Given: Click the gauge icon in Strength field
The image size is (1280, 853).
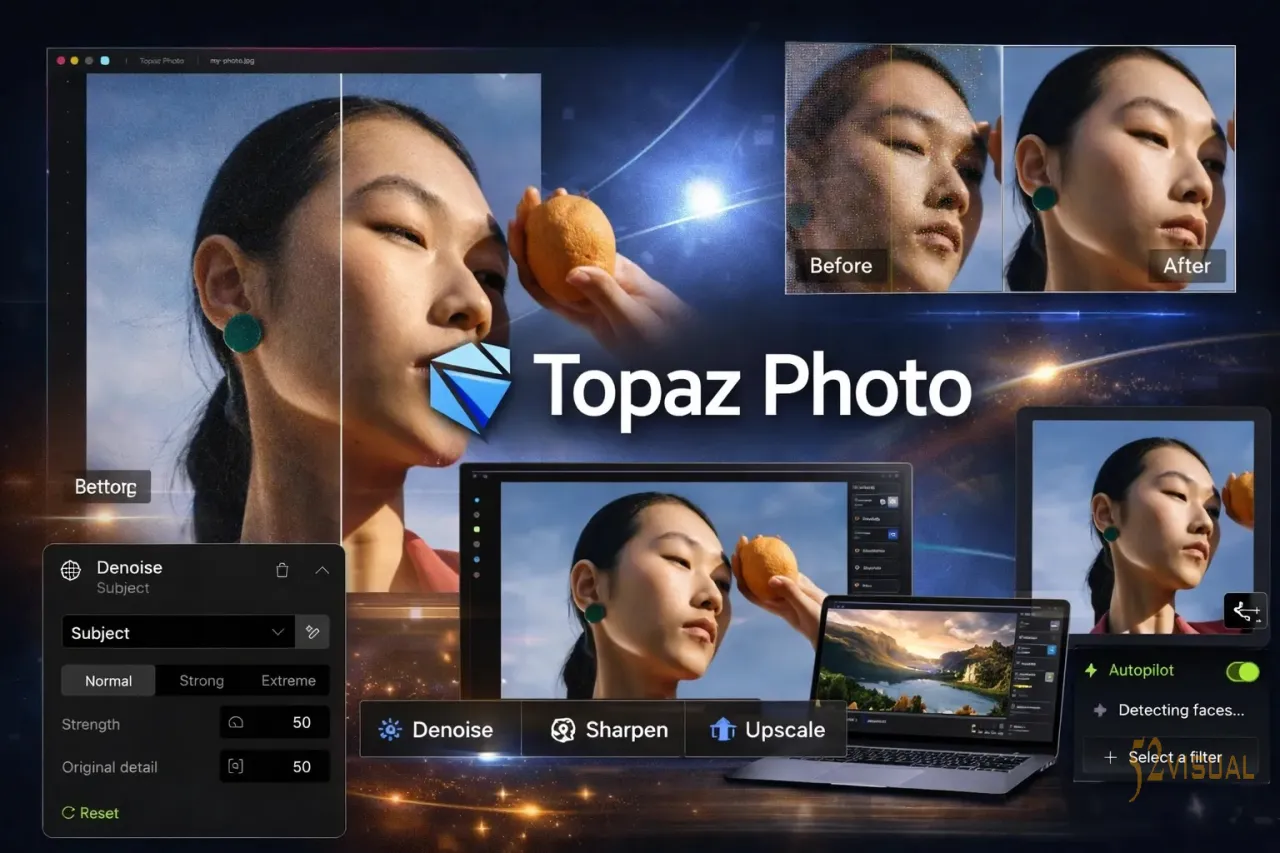Looking at the screenshot, I should click(x=236, y=722).
